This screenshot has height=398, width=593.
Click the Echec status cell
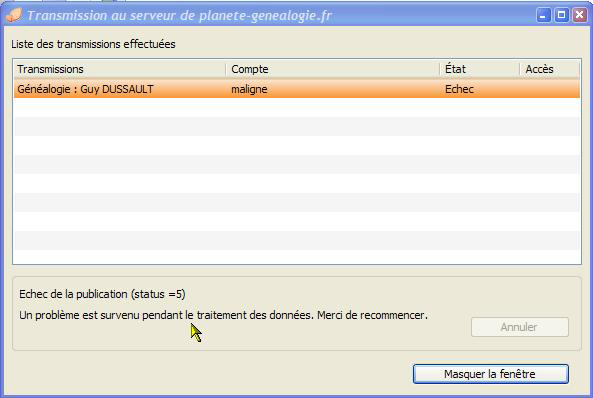[x=459, y=89]
